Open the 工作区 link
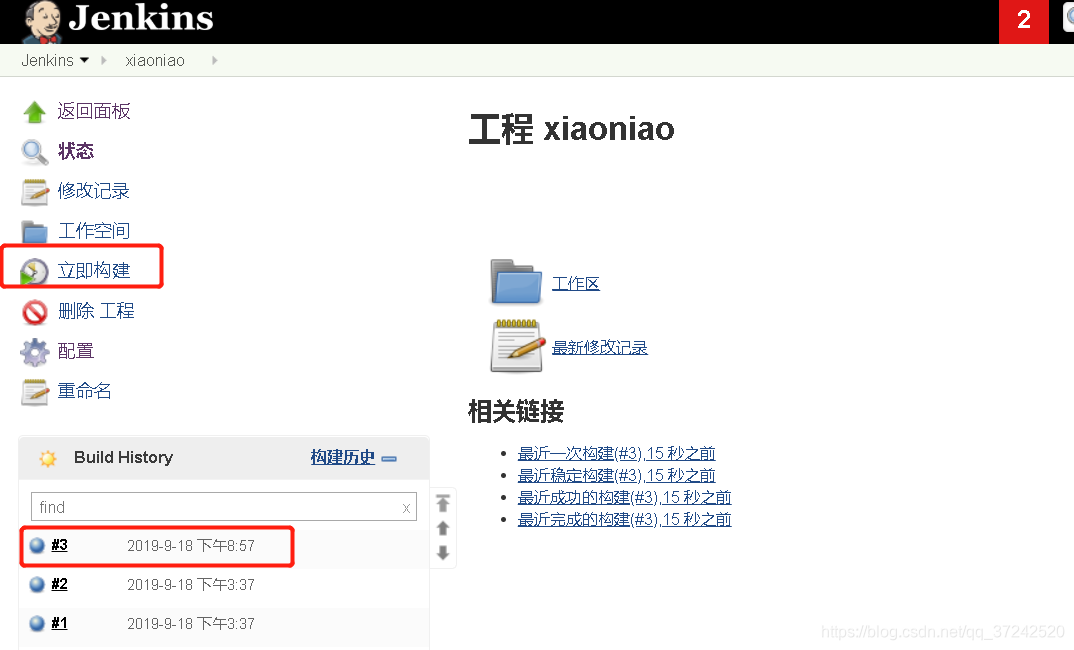 (575, 284)
